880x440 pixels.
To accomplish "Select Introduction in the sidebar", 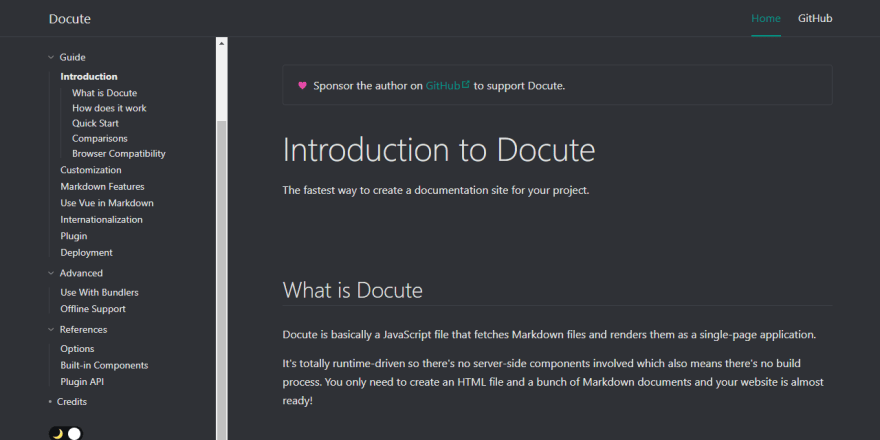I will (89, 77).
